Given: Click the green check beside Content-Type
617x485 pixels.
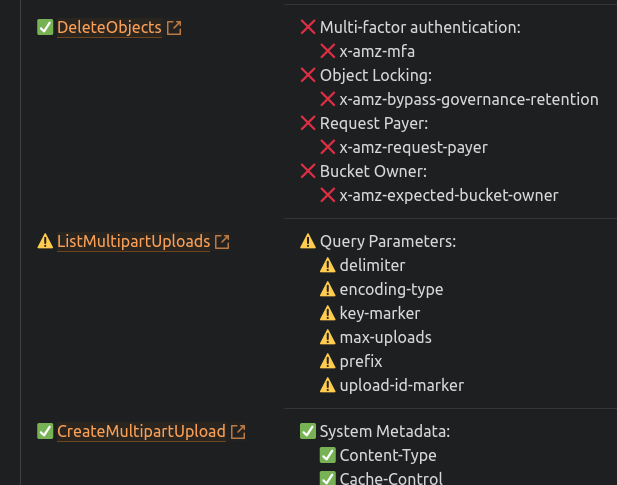Looking at the screenshot, I should coord(328,455).
